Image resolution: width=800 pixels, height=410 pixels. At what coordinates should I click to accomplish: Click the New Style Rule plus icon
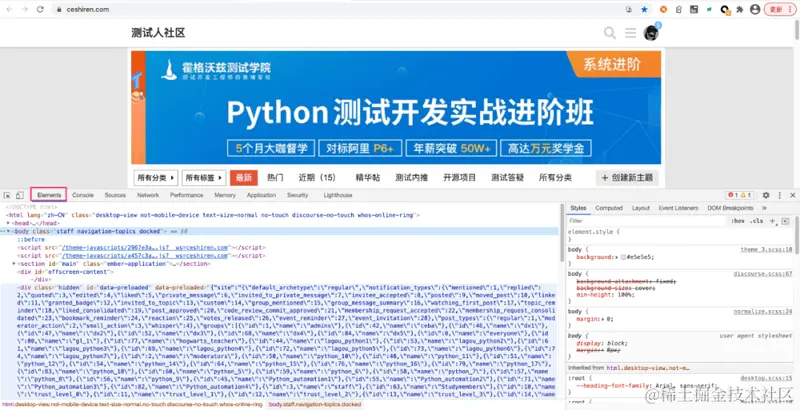pyautogui.click(x=772, y=221)
